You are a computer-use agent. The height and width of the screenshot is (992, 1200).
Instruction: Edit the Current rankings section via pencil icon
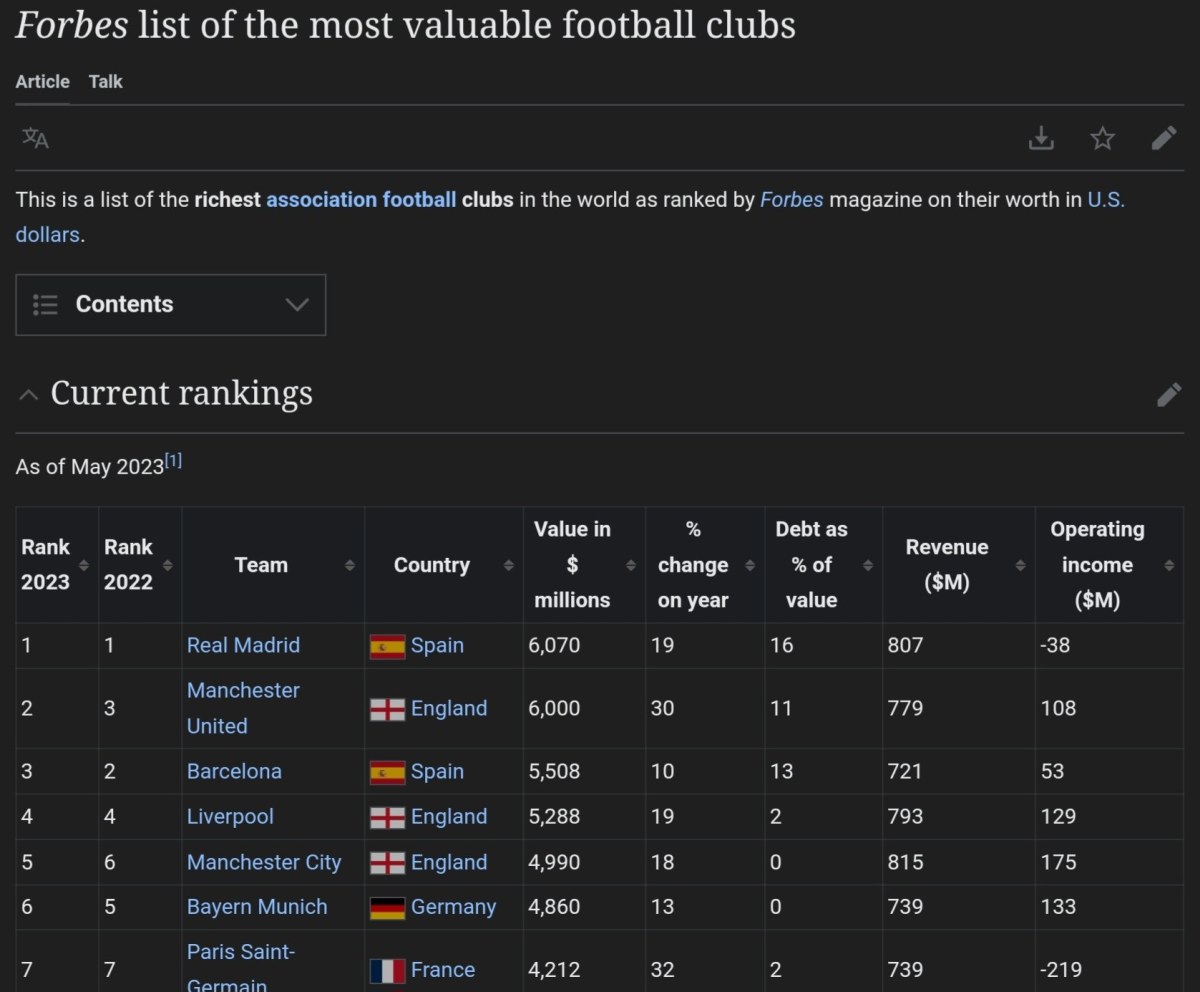tap(1168, 394)
